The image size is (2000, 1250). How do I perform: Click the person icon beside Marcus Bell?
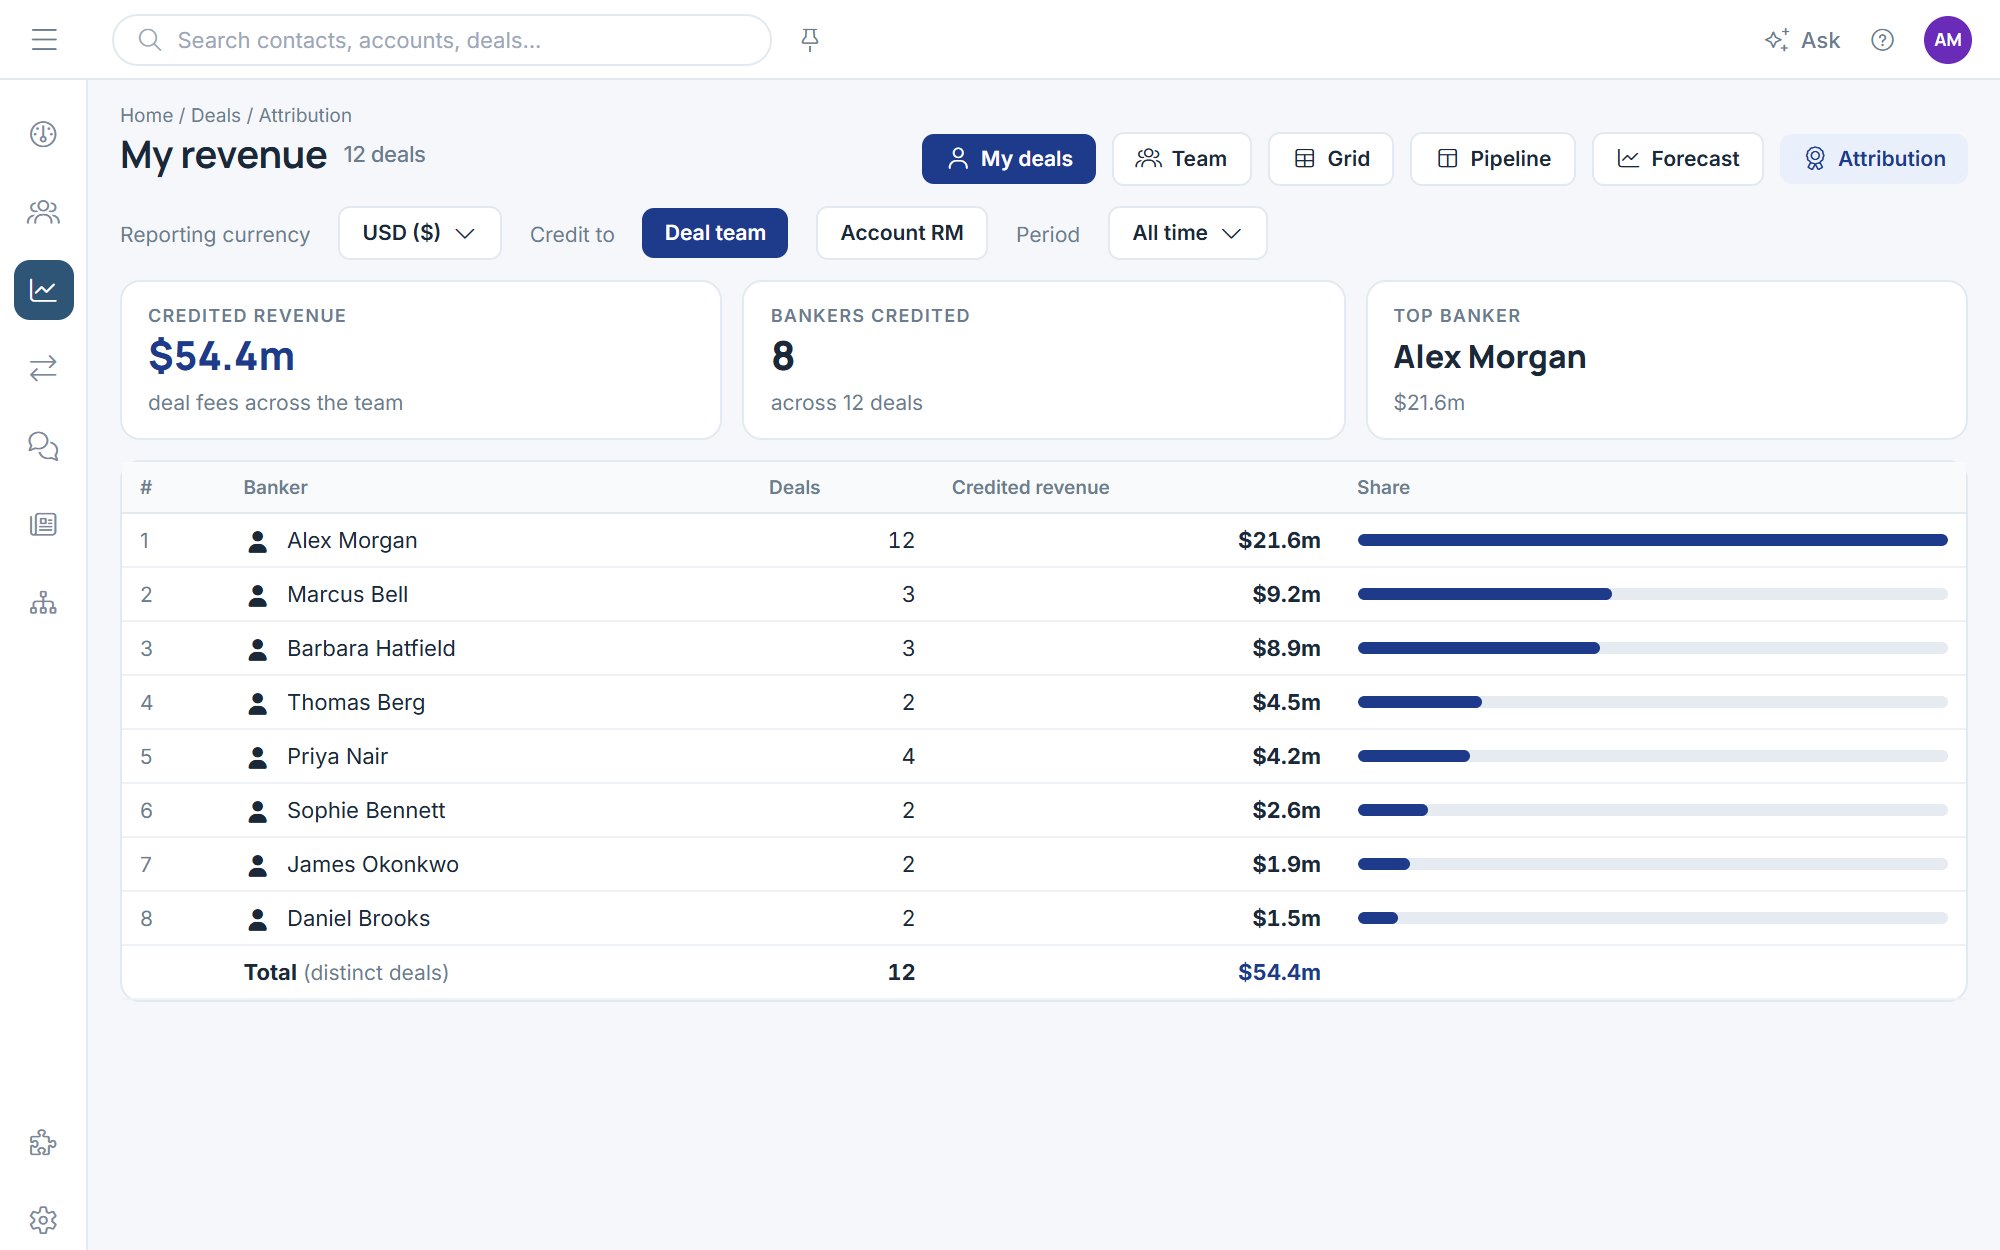click(x=257, y=595)
